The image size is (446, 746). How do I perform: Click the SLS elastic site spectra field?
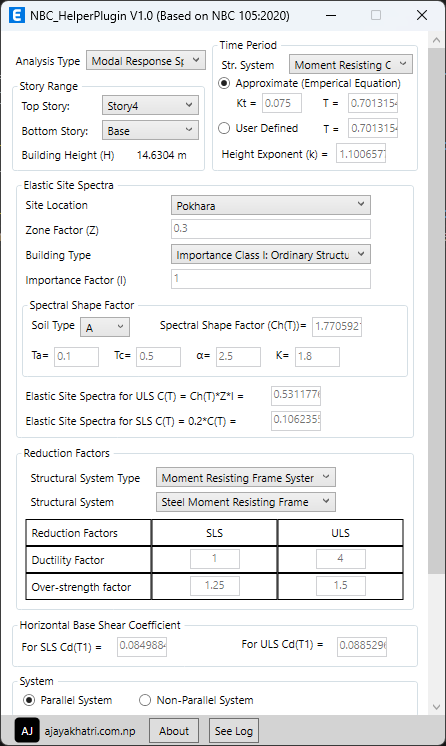(296, 421)
